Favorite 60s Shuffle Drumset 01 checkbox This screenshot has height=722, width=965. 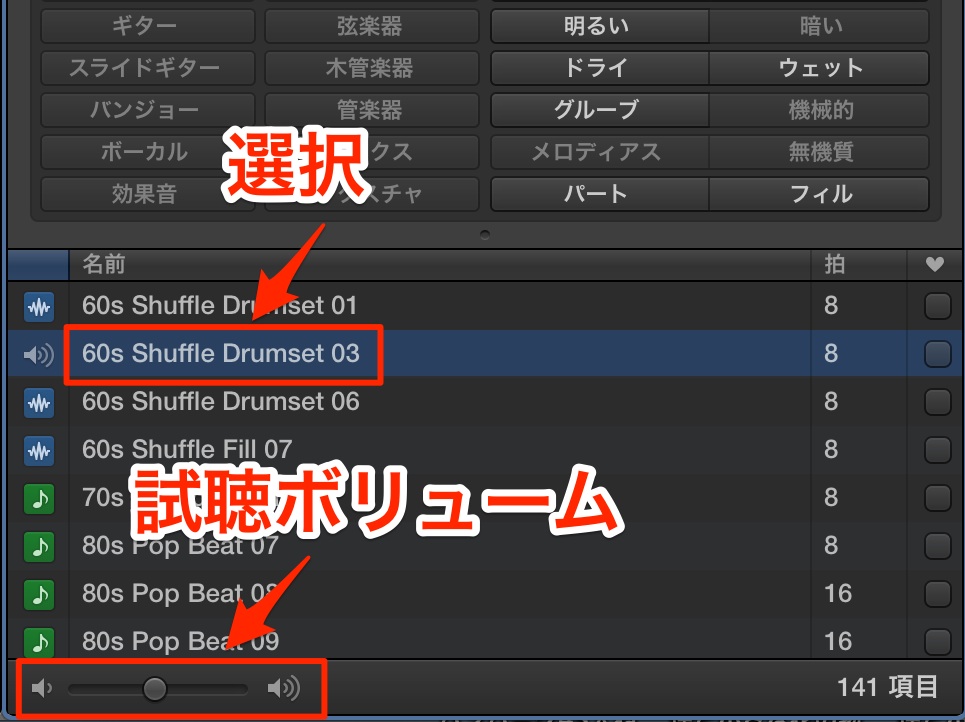point(937,307)
